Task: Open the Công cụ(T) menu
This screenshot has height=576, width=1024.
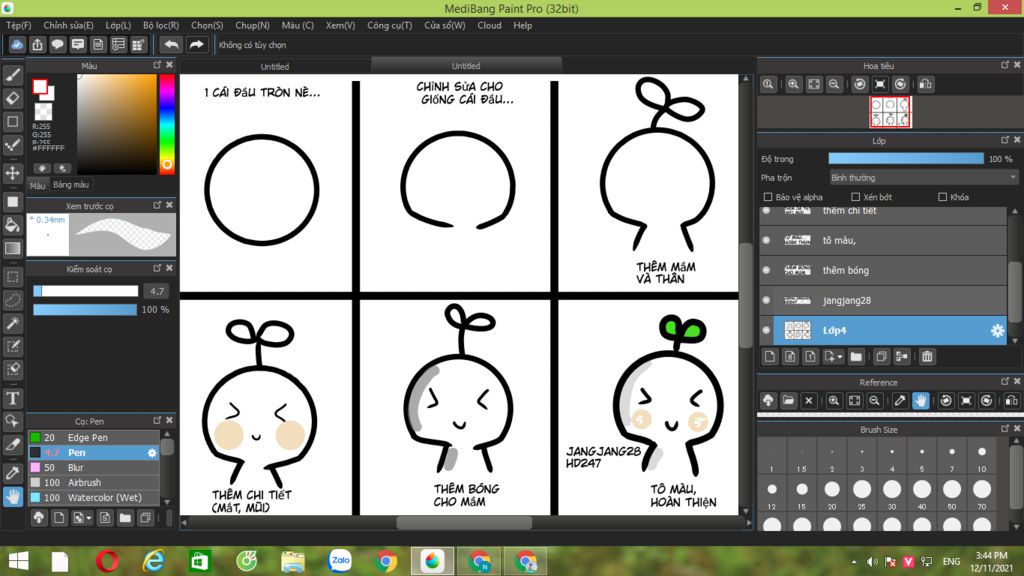Action: point(389,25)
